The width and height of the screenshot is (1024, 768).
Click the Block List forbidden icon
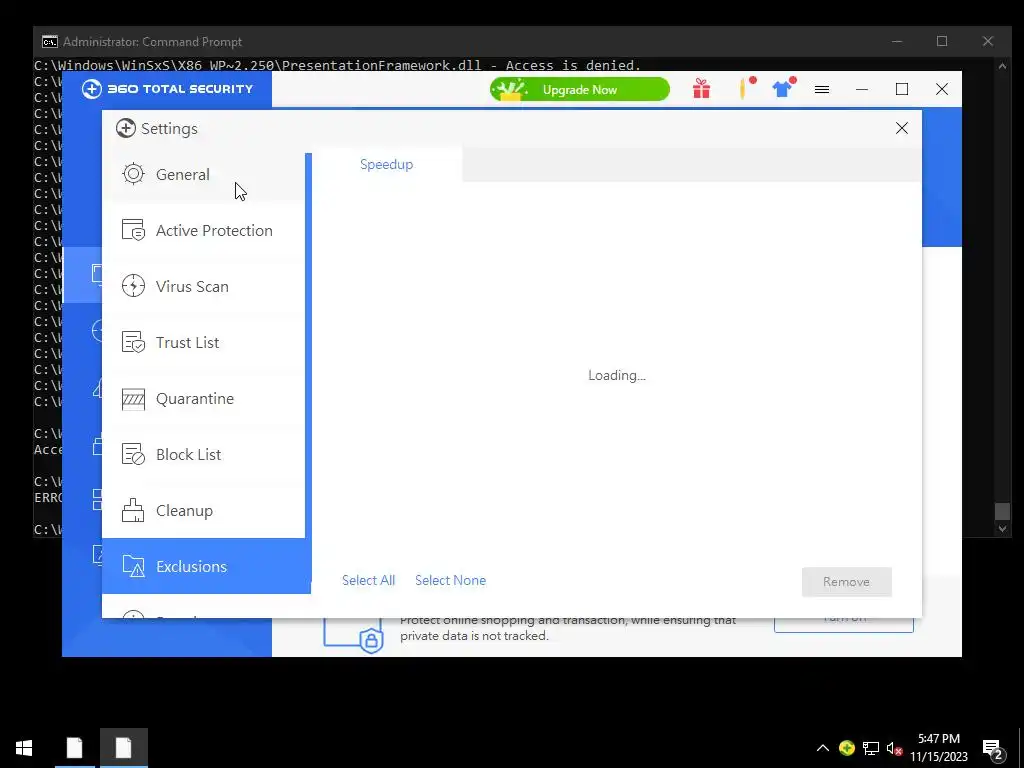pyautogui.click(x=133, y=455)
